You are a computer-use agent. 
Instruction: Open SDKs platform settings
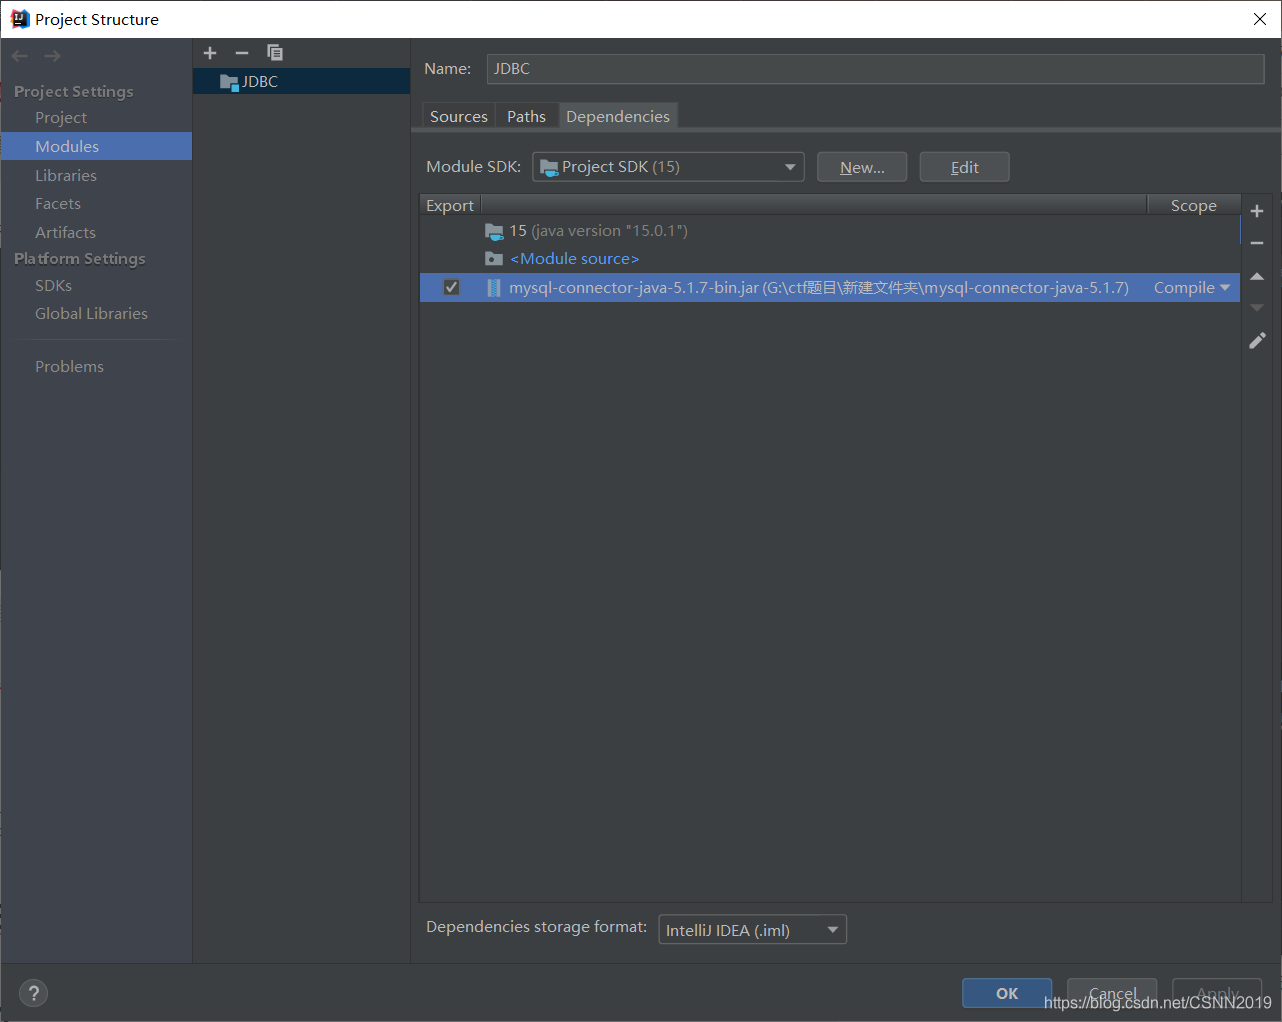pos(53,285)
